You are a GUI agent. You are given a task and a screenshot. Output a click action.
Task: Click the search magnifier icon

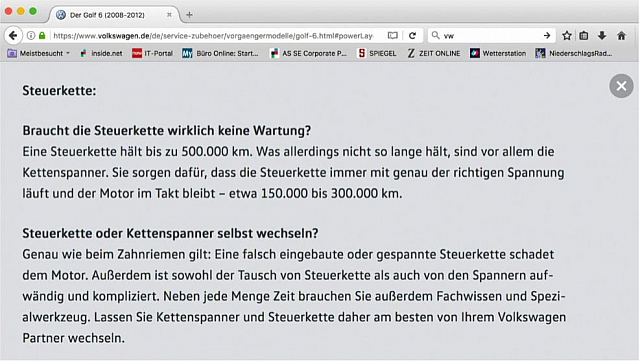(436, 36)
